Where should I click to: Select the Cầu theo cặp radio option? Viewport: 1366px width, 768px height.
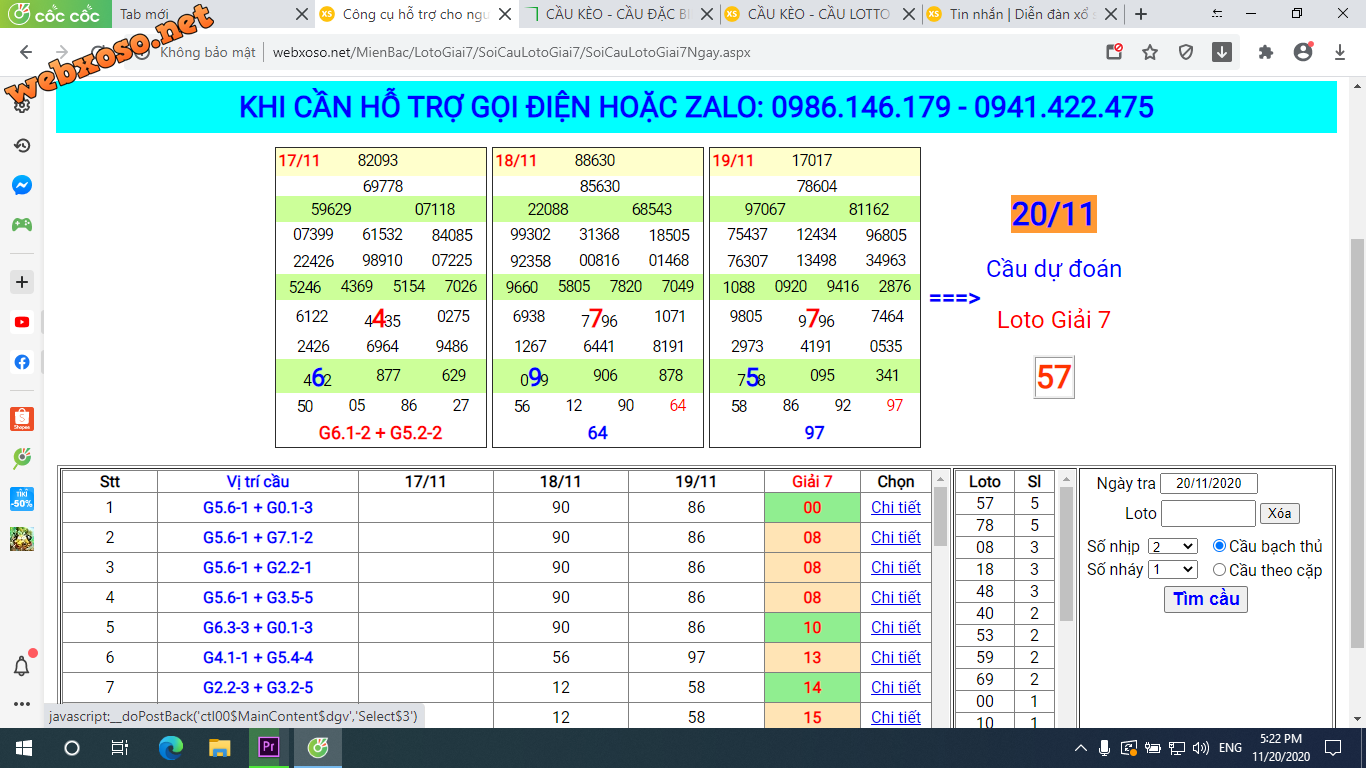click(1219, 570)
